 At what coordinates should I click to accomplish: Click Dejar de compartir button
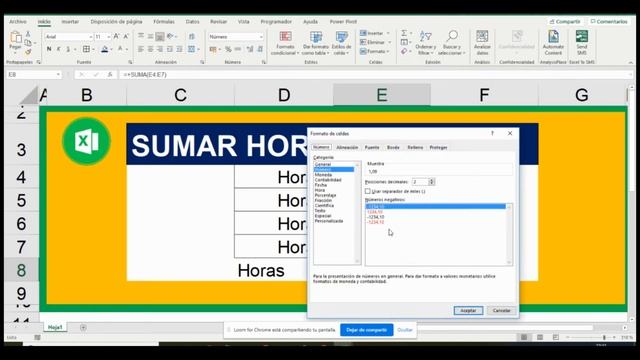pos(367,330)
